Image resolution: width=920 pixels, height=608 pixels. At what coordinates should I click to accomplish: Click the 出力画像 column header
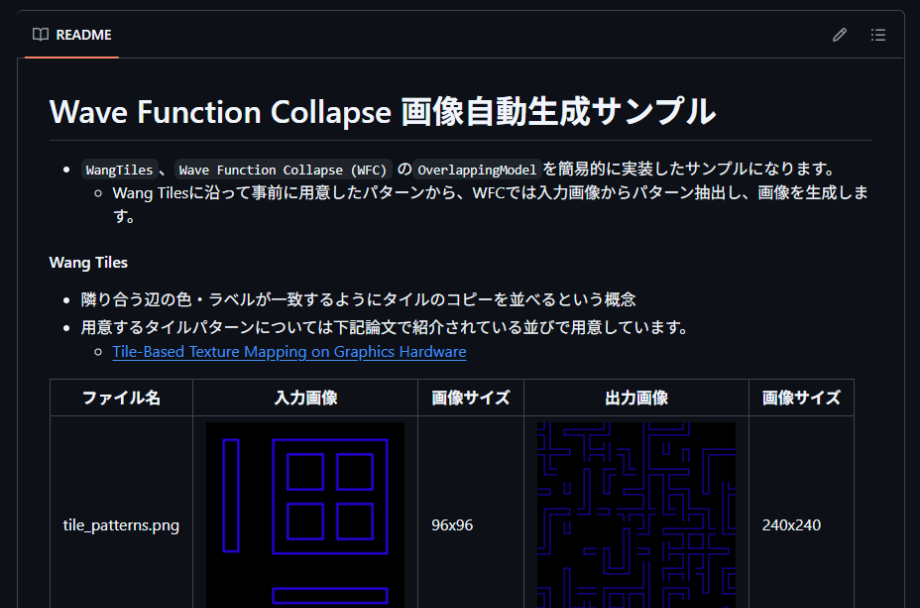coord(636,398)
